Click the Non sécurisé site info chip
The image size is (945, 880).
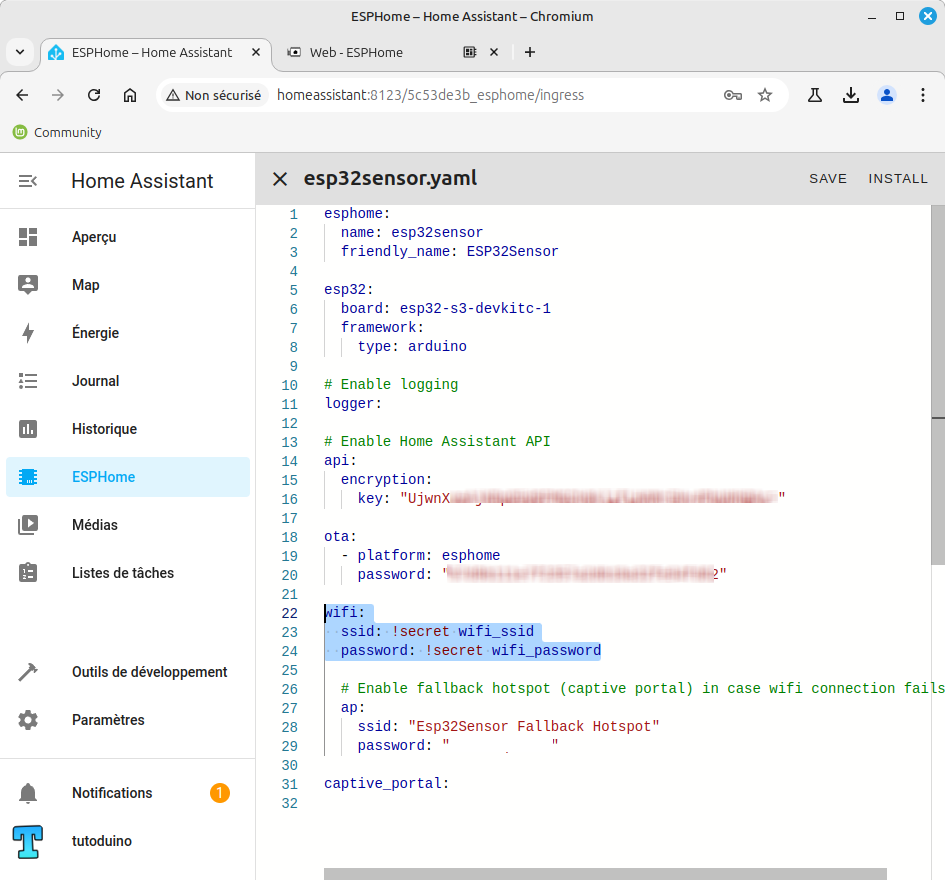[214, 95]
